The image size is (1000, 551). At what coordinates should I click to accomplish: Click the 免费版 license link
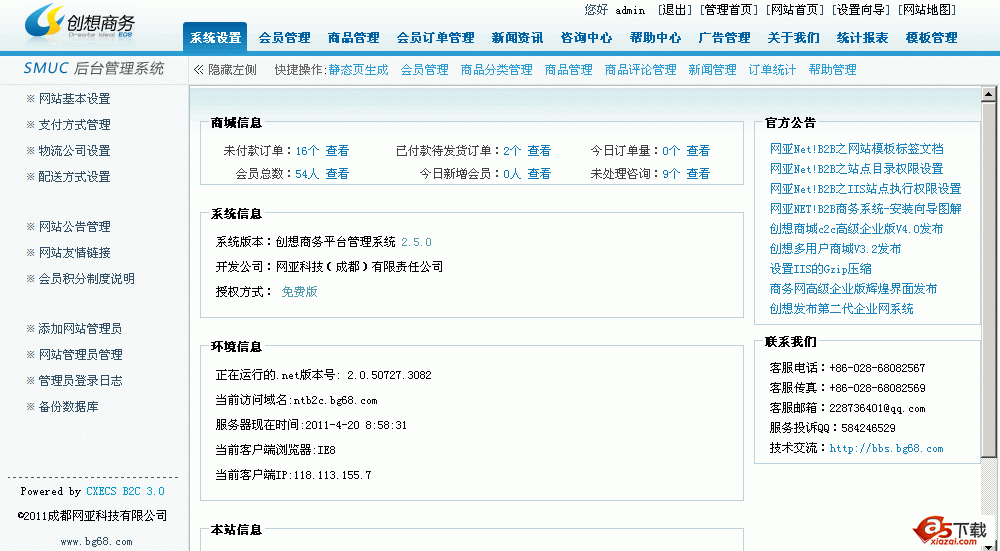300,292
